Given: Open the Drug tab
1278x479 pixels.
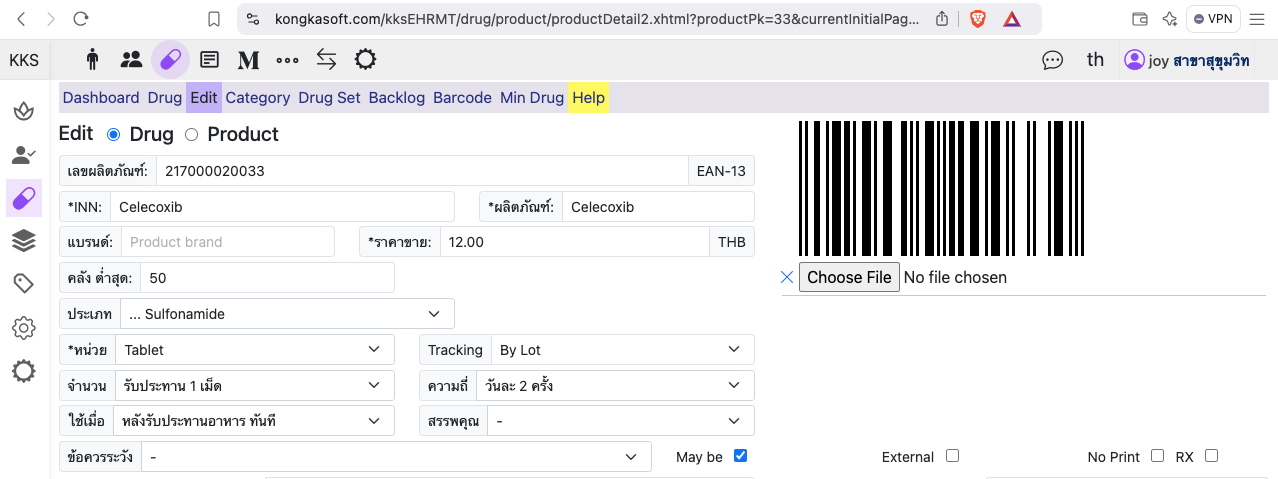Looking at the screenshot, I should point(165,97).
